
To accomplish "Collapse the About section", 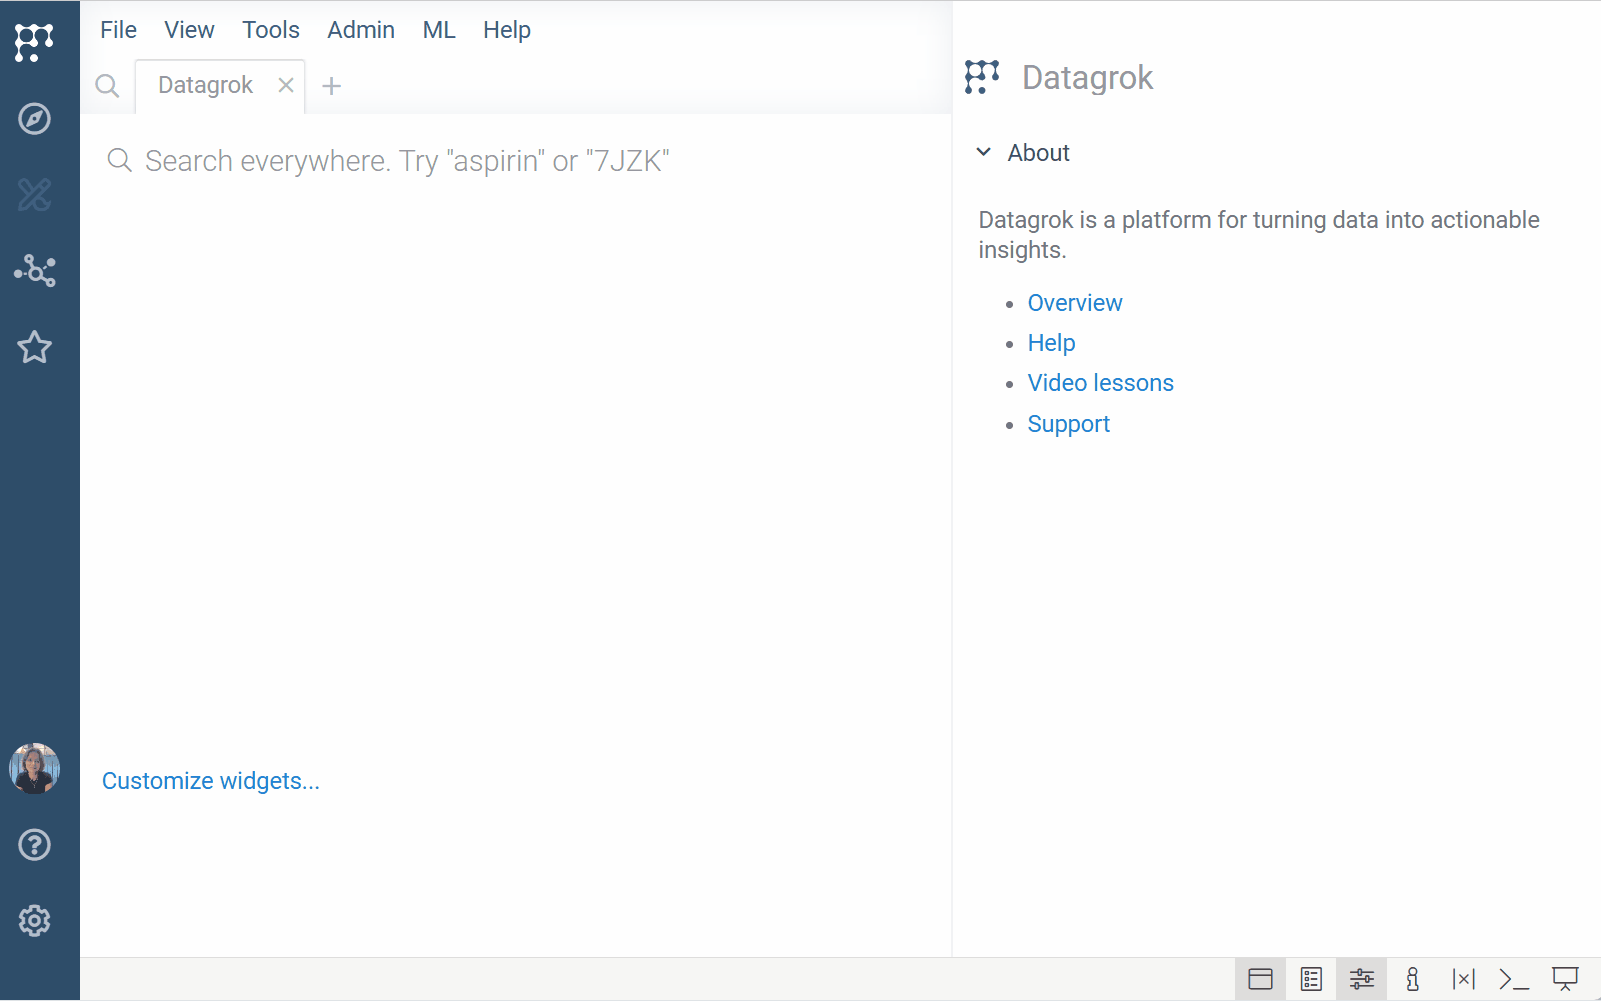I will click(984, 153).
